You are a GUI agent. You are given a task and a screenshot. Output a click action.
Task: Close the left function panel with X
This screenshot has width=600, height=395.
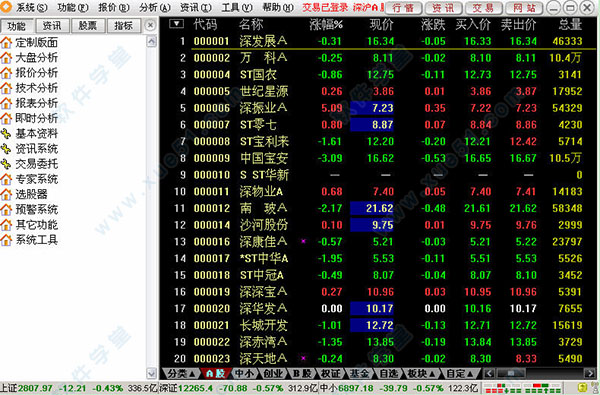click(x=150, y=25)
